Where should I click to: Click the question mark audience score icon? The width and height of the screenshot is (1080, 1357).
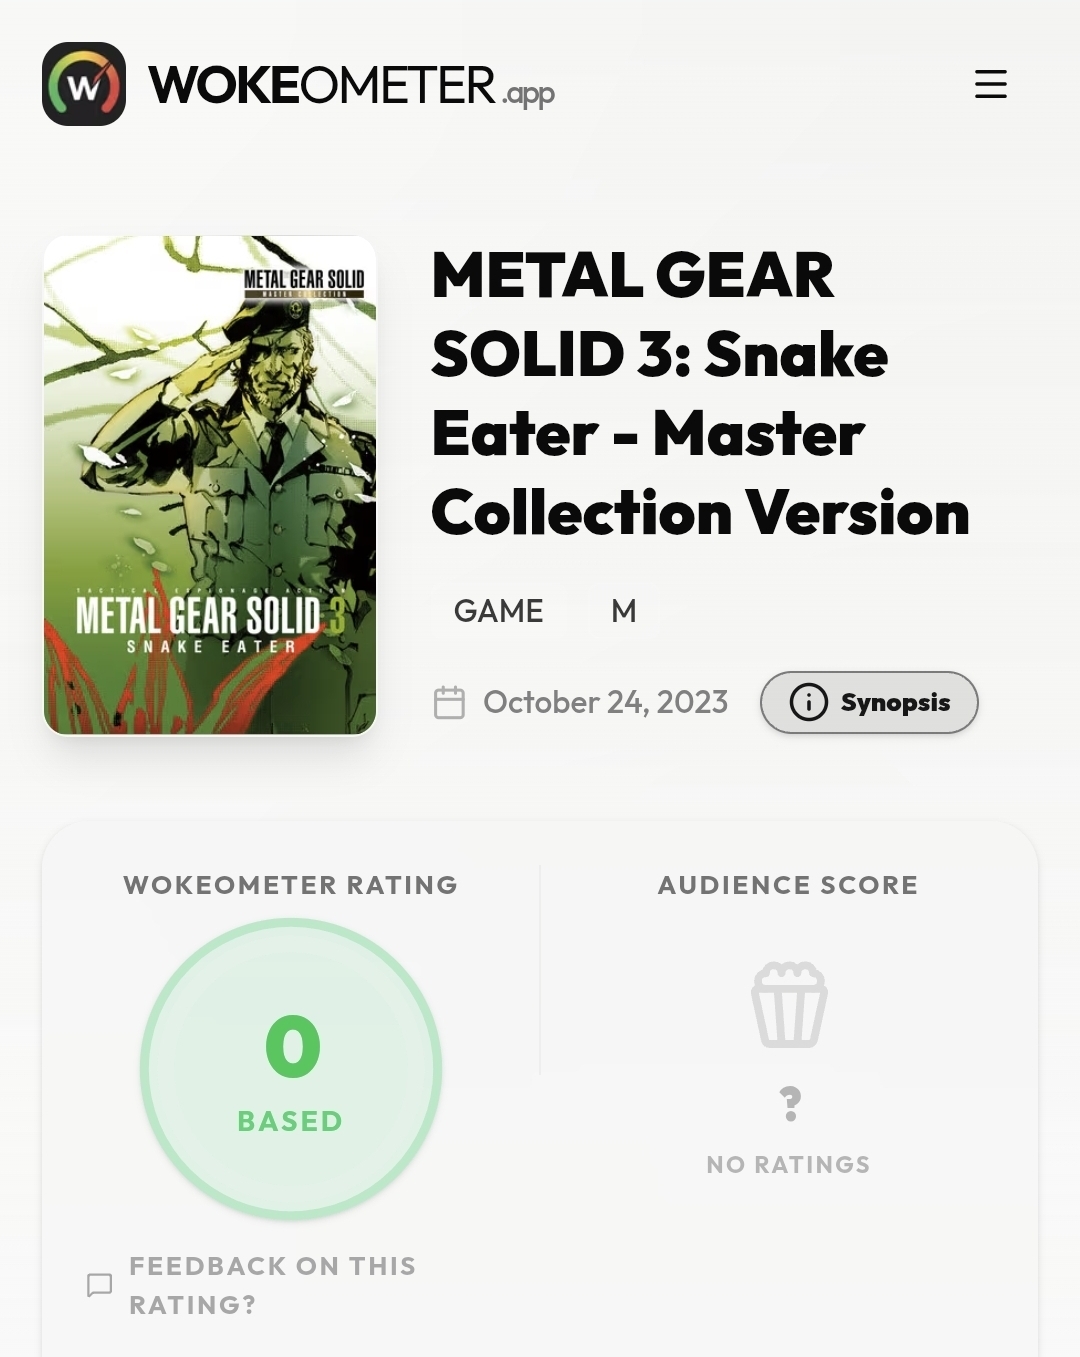point(790,1104)
